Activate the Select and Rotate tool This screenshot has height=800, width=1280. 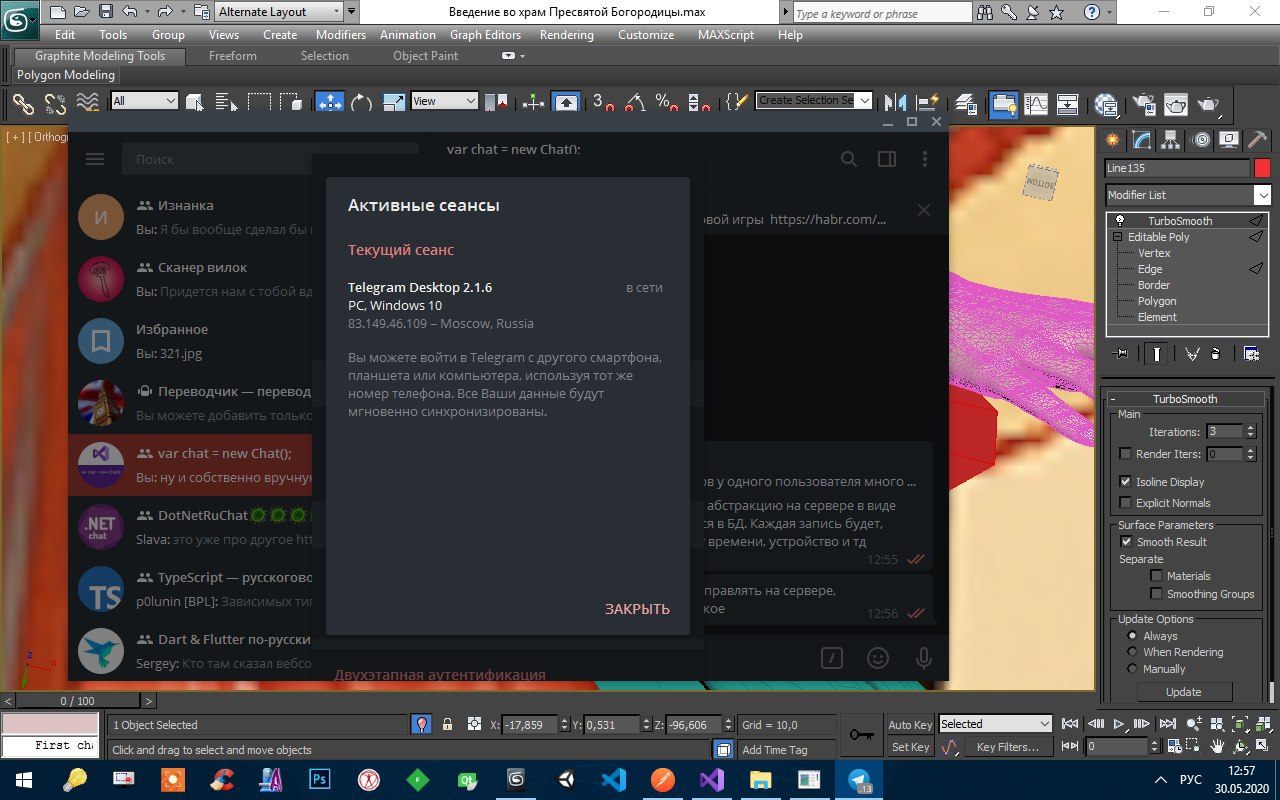(361, 102)
